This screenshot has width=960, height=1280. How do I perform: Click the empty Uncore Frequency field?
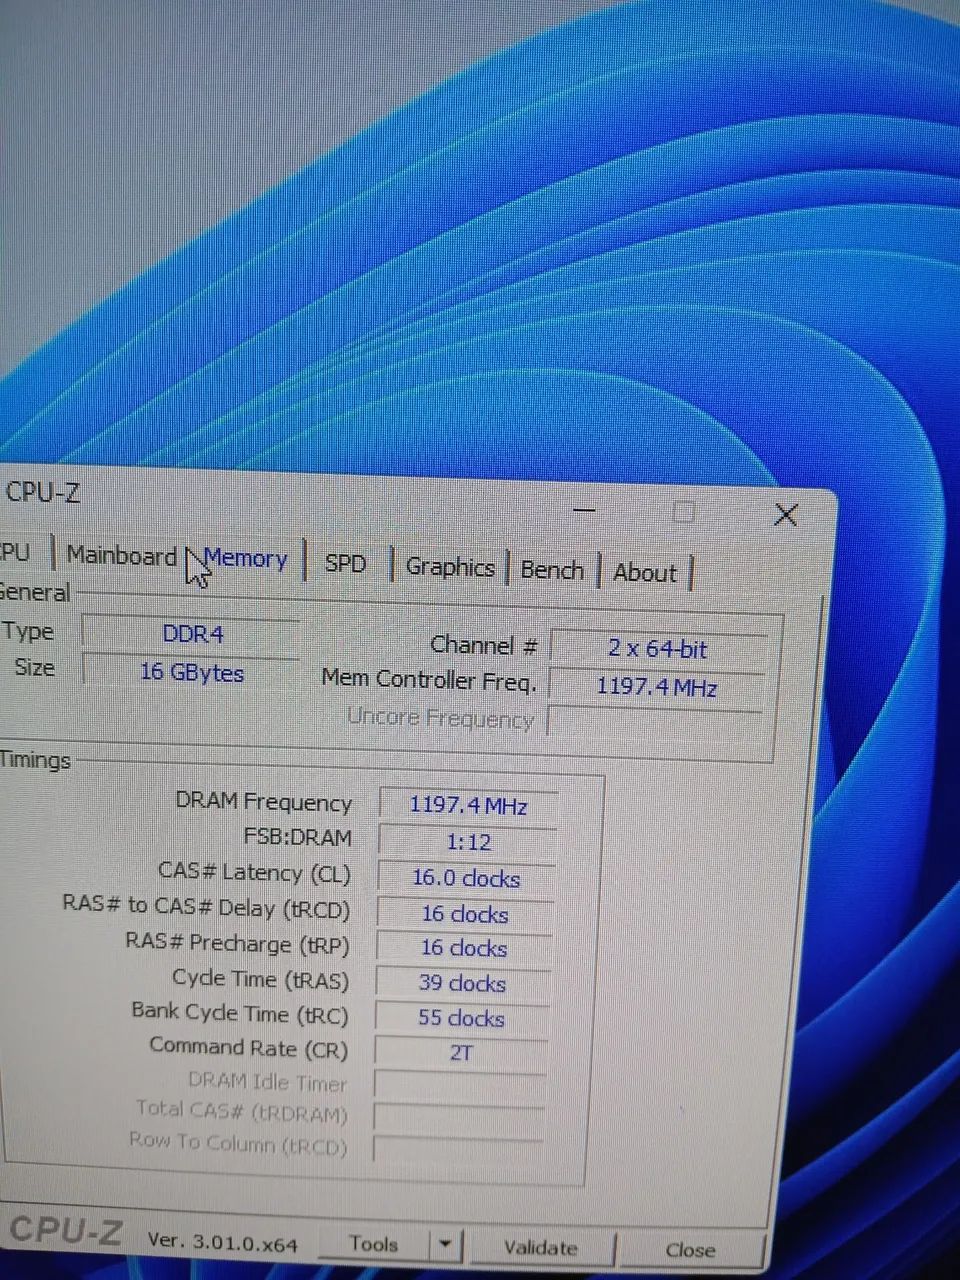[x=655, y=723]
